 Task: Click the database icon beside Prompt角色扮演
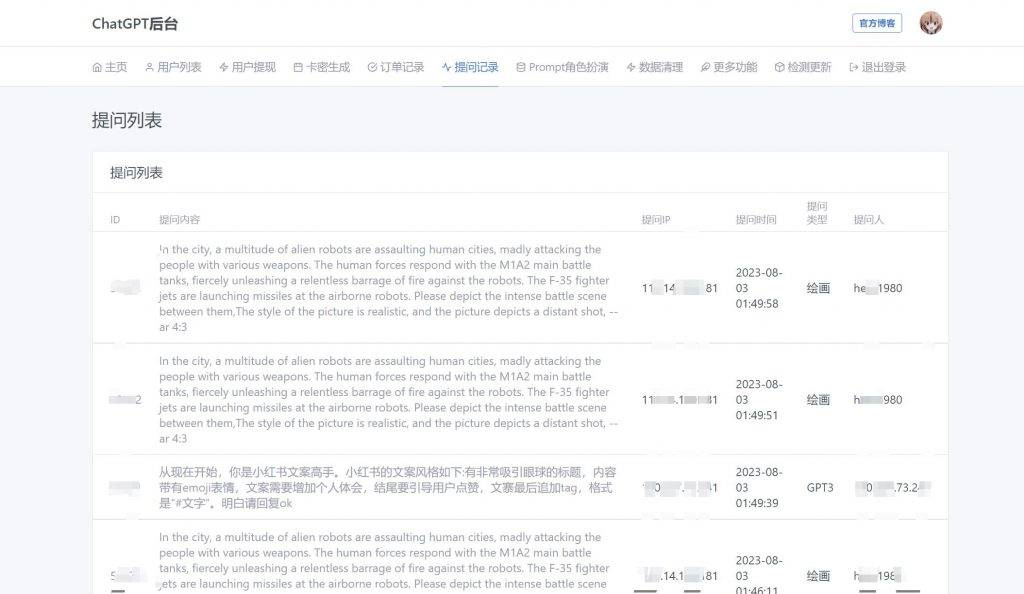coord(520,67)
